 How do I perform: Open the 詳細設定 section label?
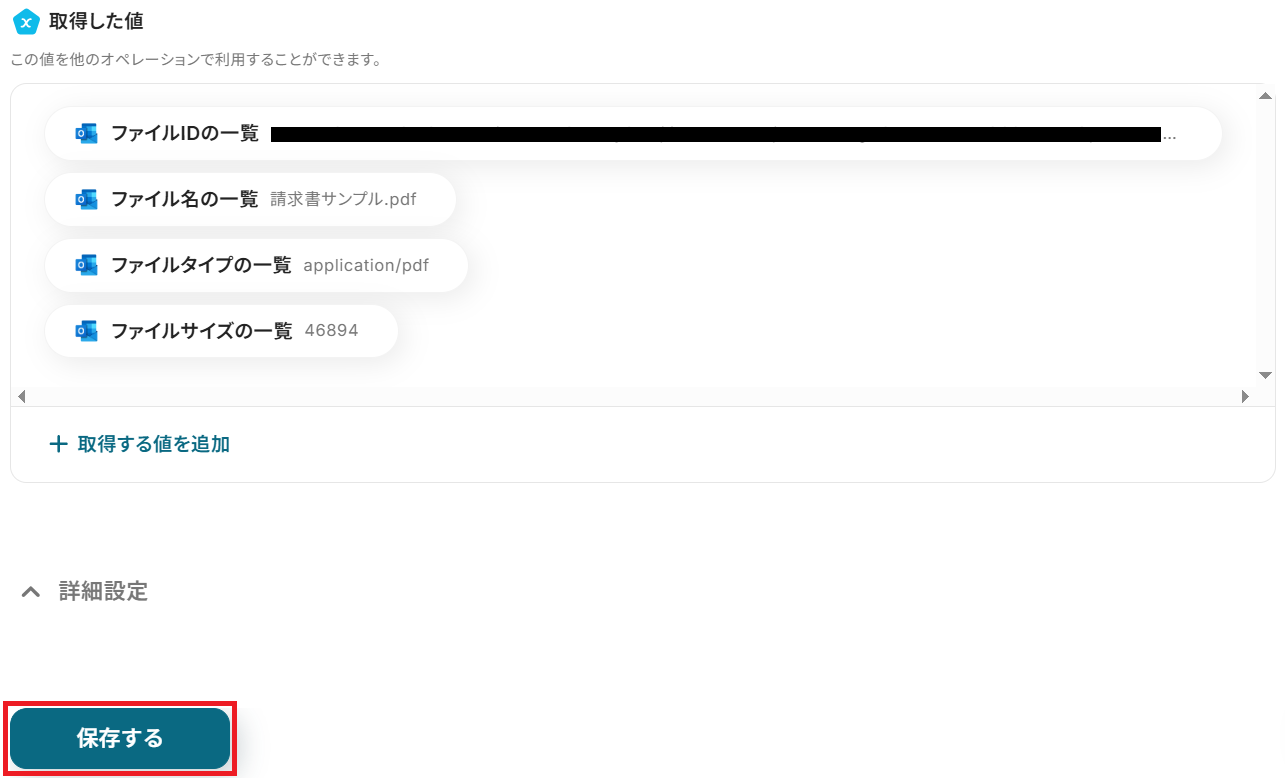tap(103, 591)
